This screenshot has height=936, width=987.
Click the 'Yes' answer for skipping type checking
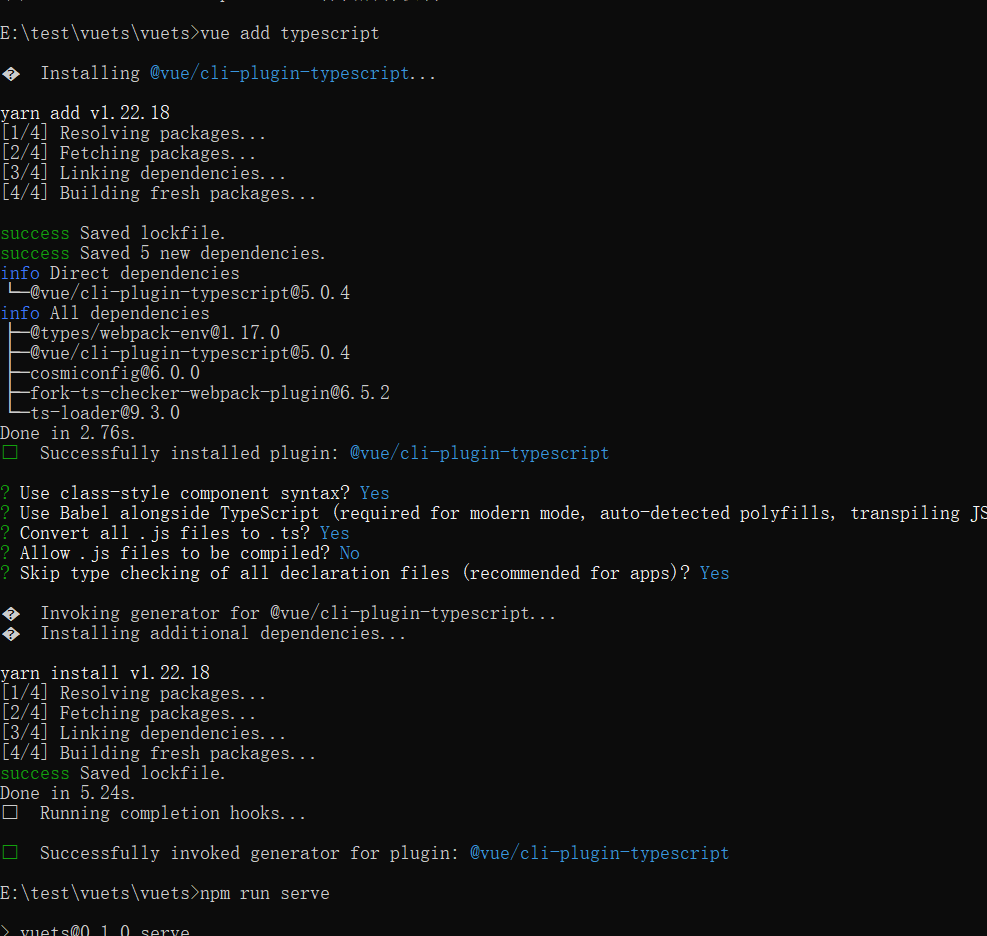[x=714, y=573]
